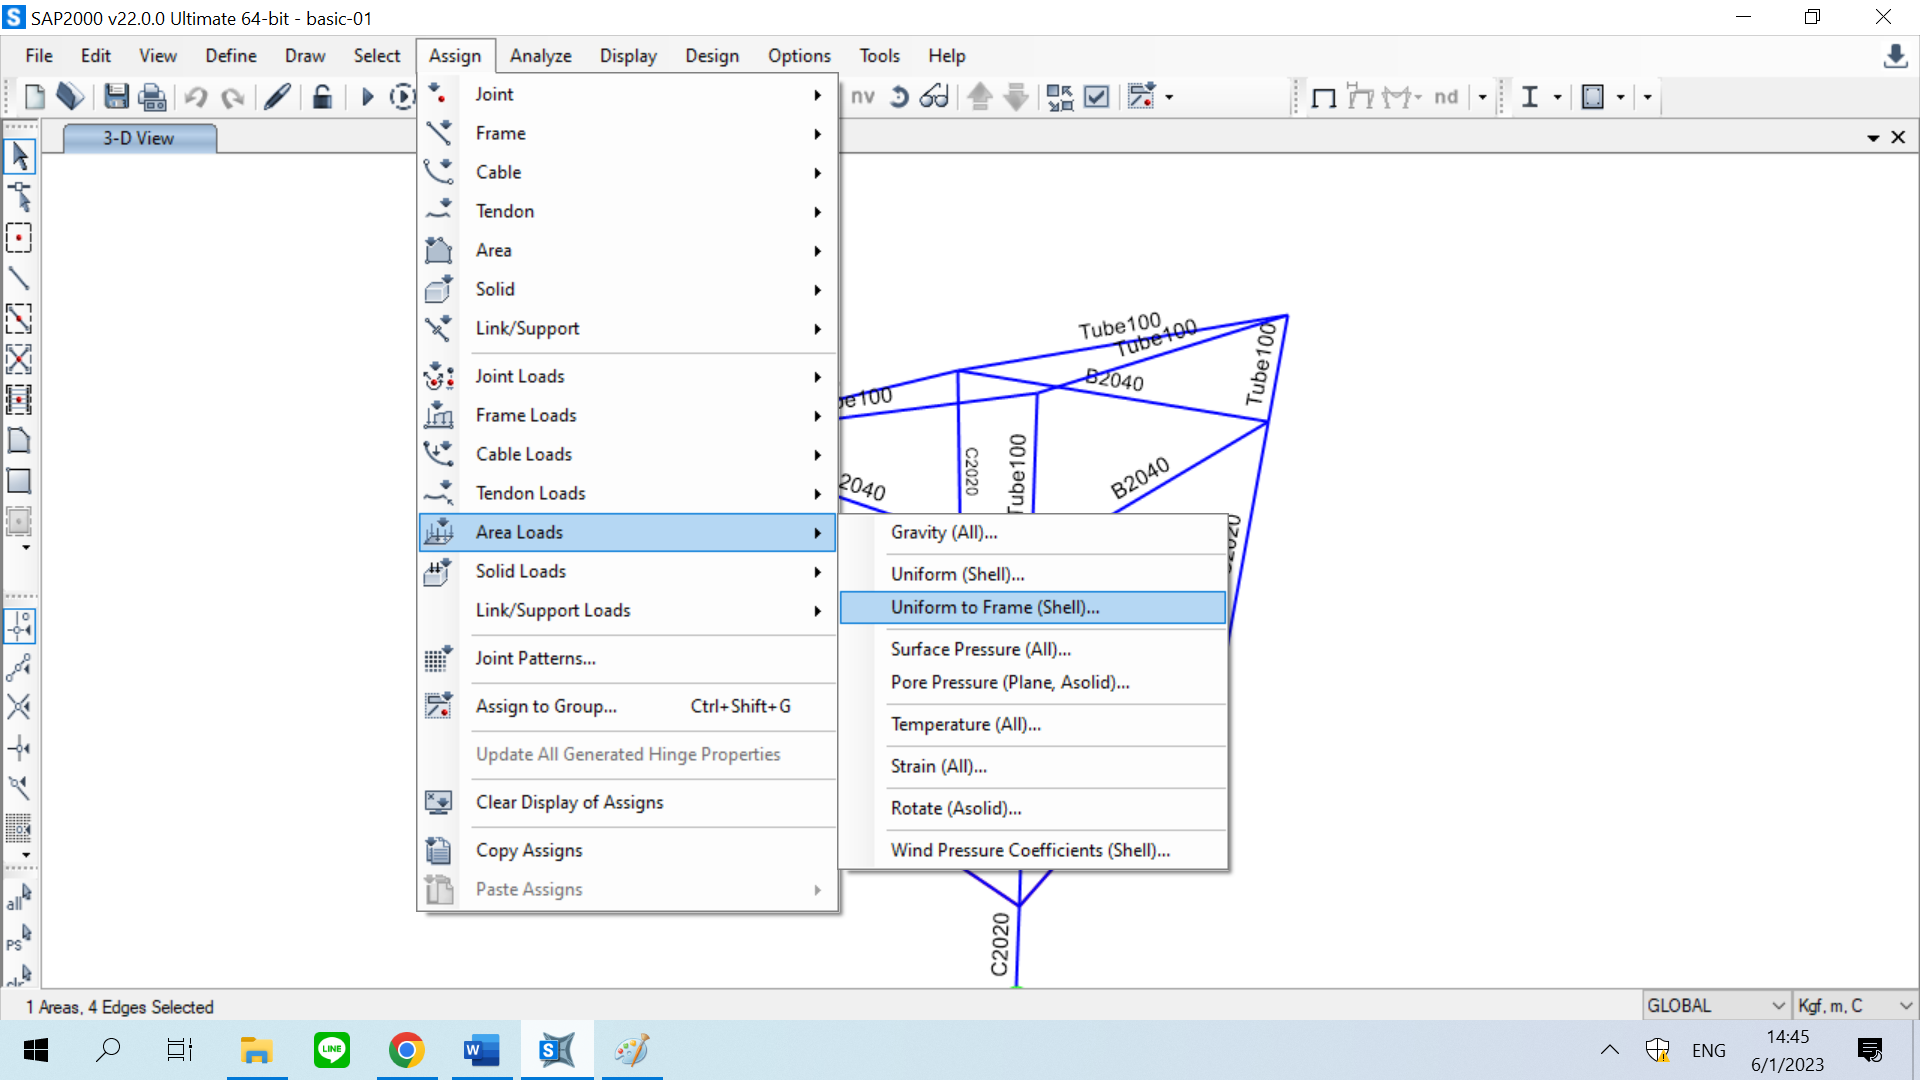Click the Run Analysis play icon
This screenshot has height=1080, width=1920.
click(367, 97)
